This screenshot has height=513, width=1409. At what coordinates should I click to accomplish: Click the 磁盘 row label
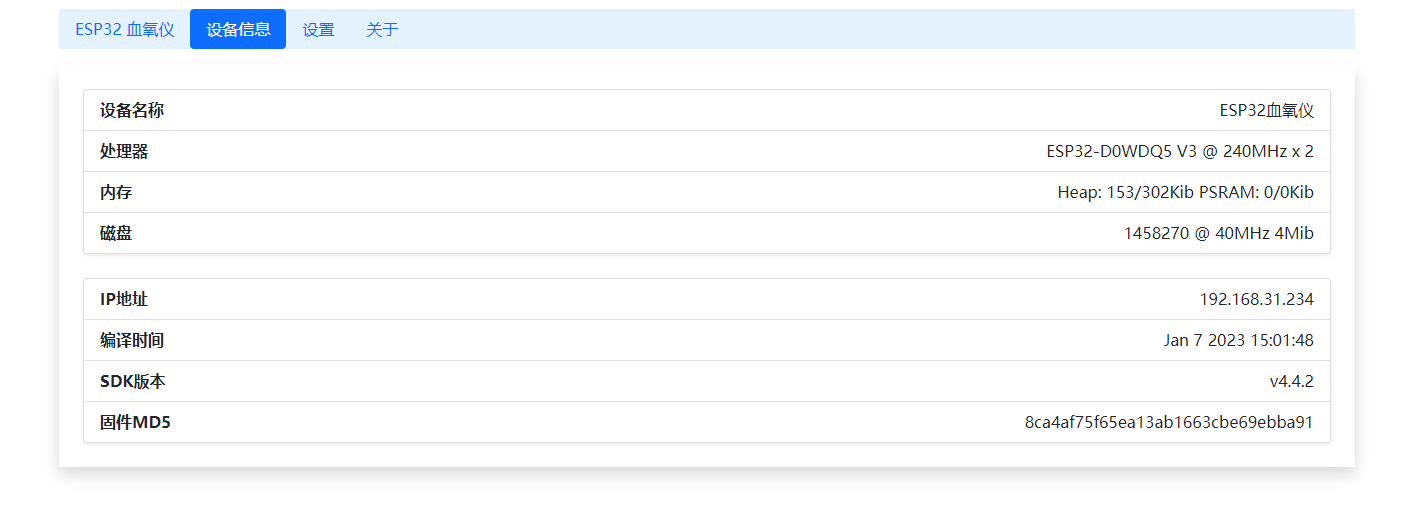[116, 234]
